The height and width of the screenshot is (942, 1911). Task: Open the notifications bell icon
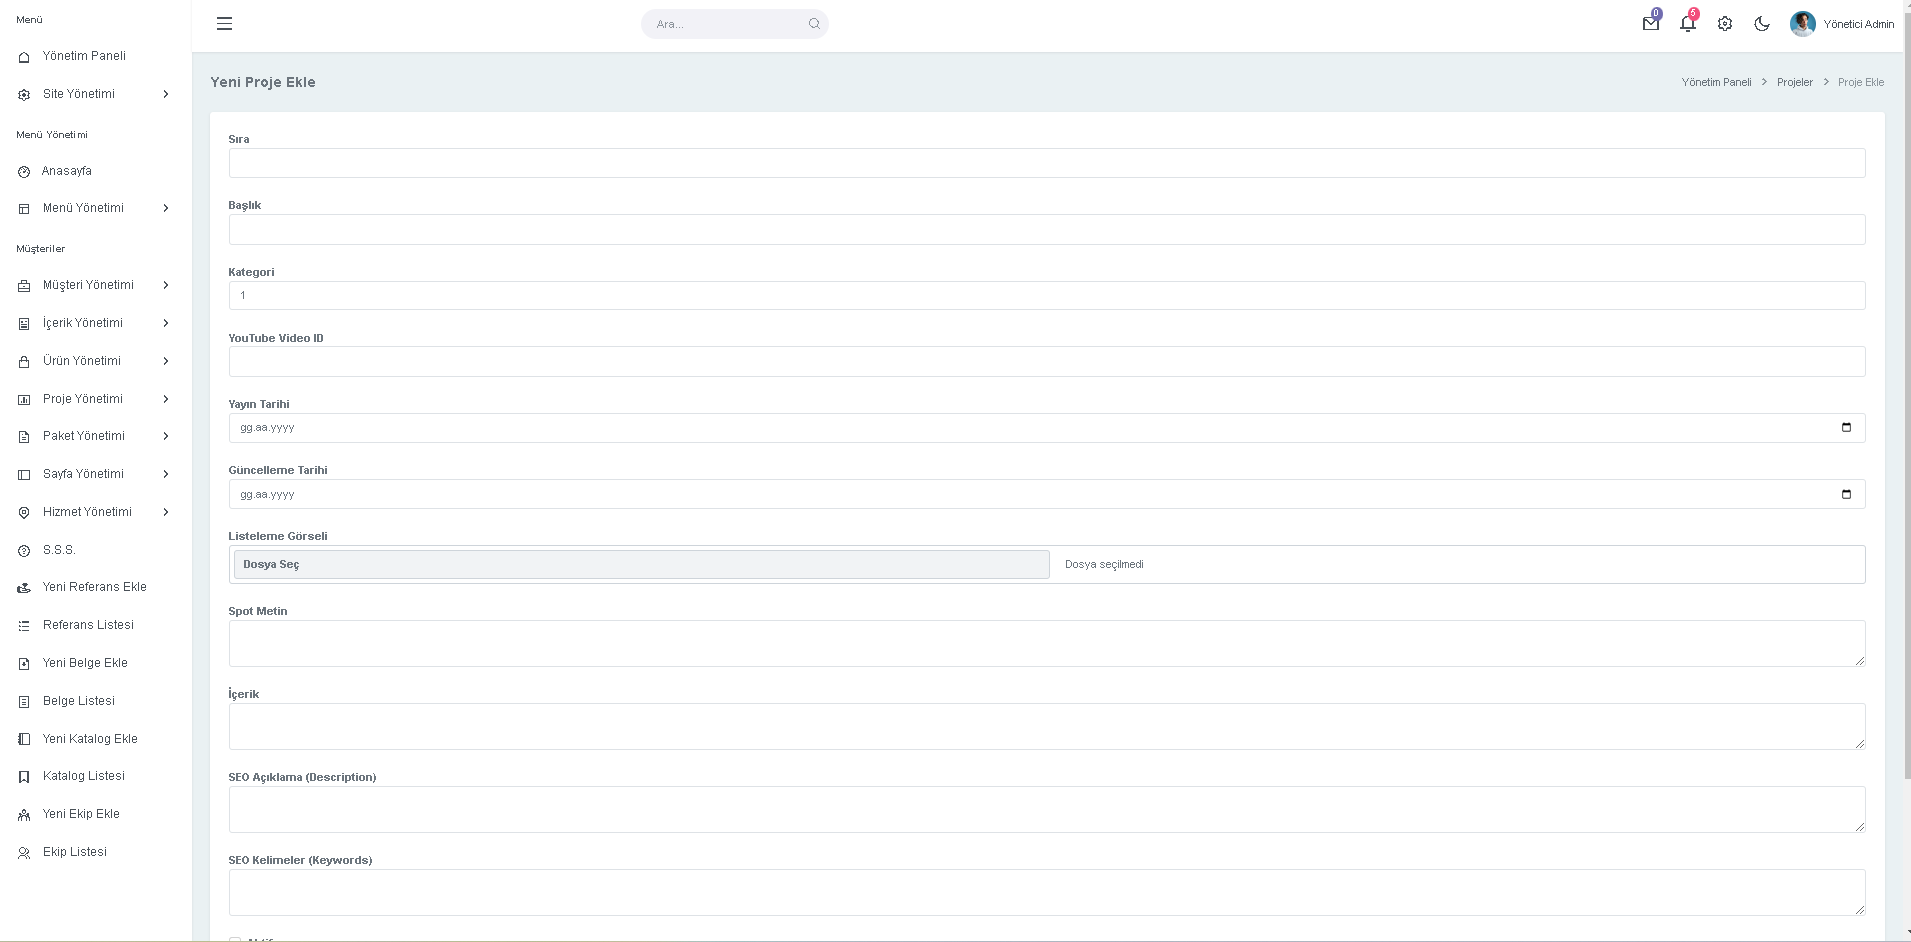(x=1688, y=24)
